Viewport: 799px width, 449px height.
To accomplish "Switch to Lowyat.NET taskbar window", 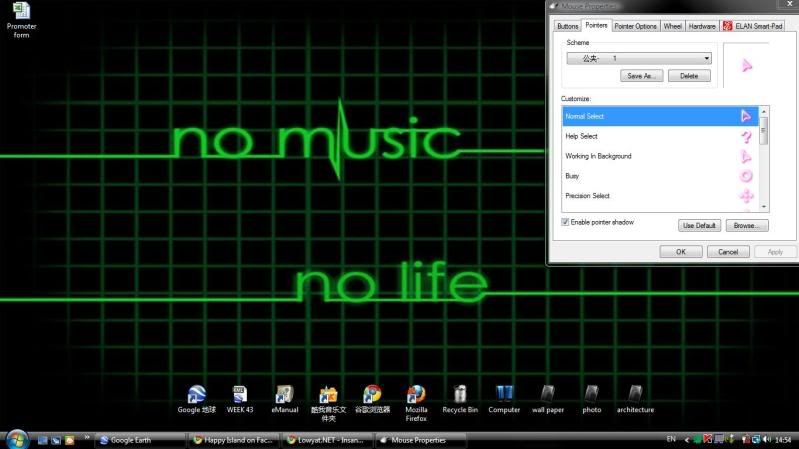I will (x=328, y=440).
